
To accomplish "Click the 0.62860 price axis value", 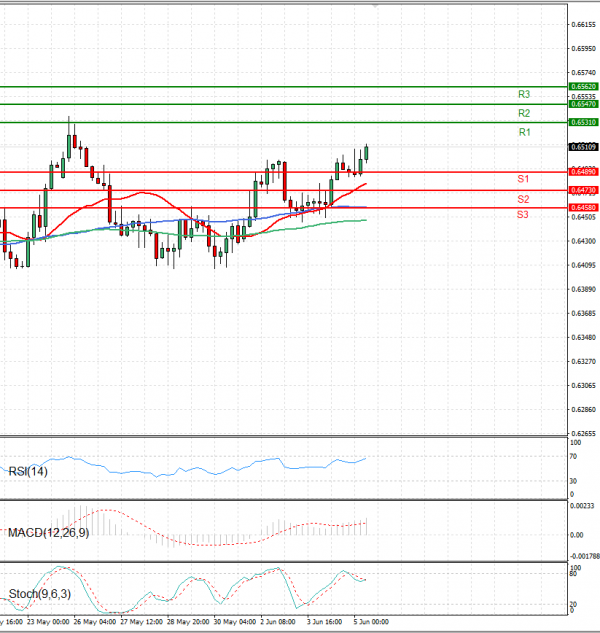I will click(583, 409).
